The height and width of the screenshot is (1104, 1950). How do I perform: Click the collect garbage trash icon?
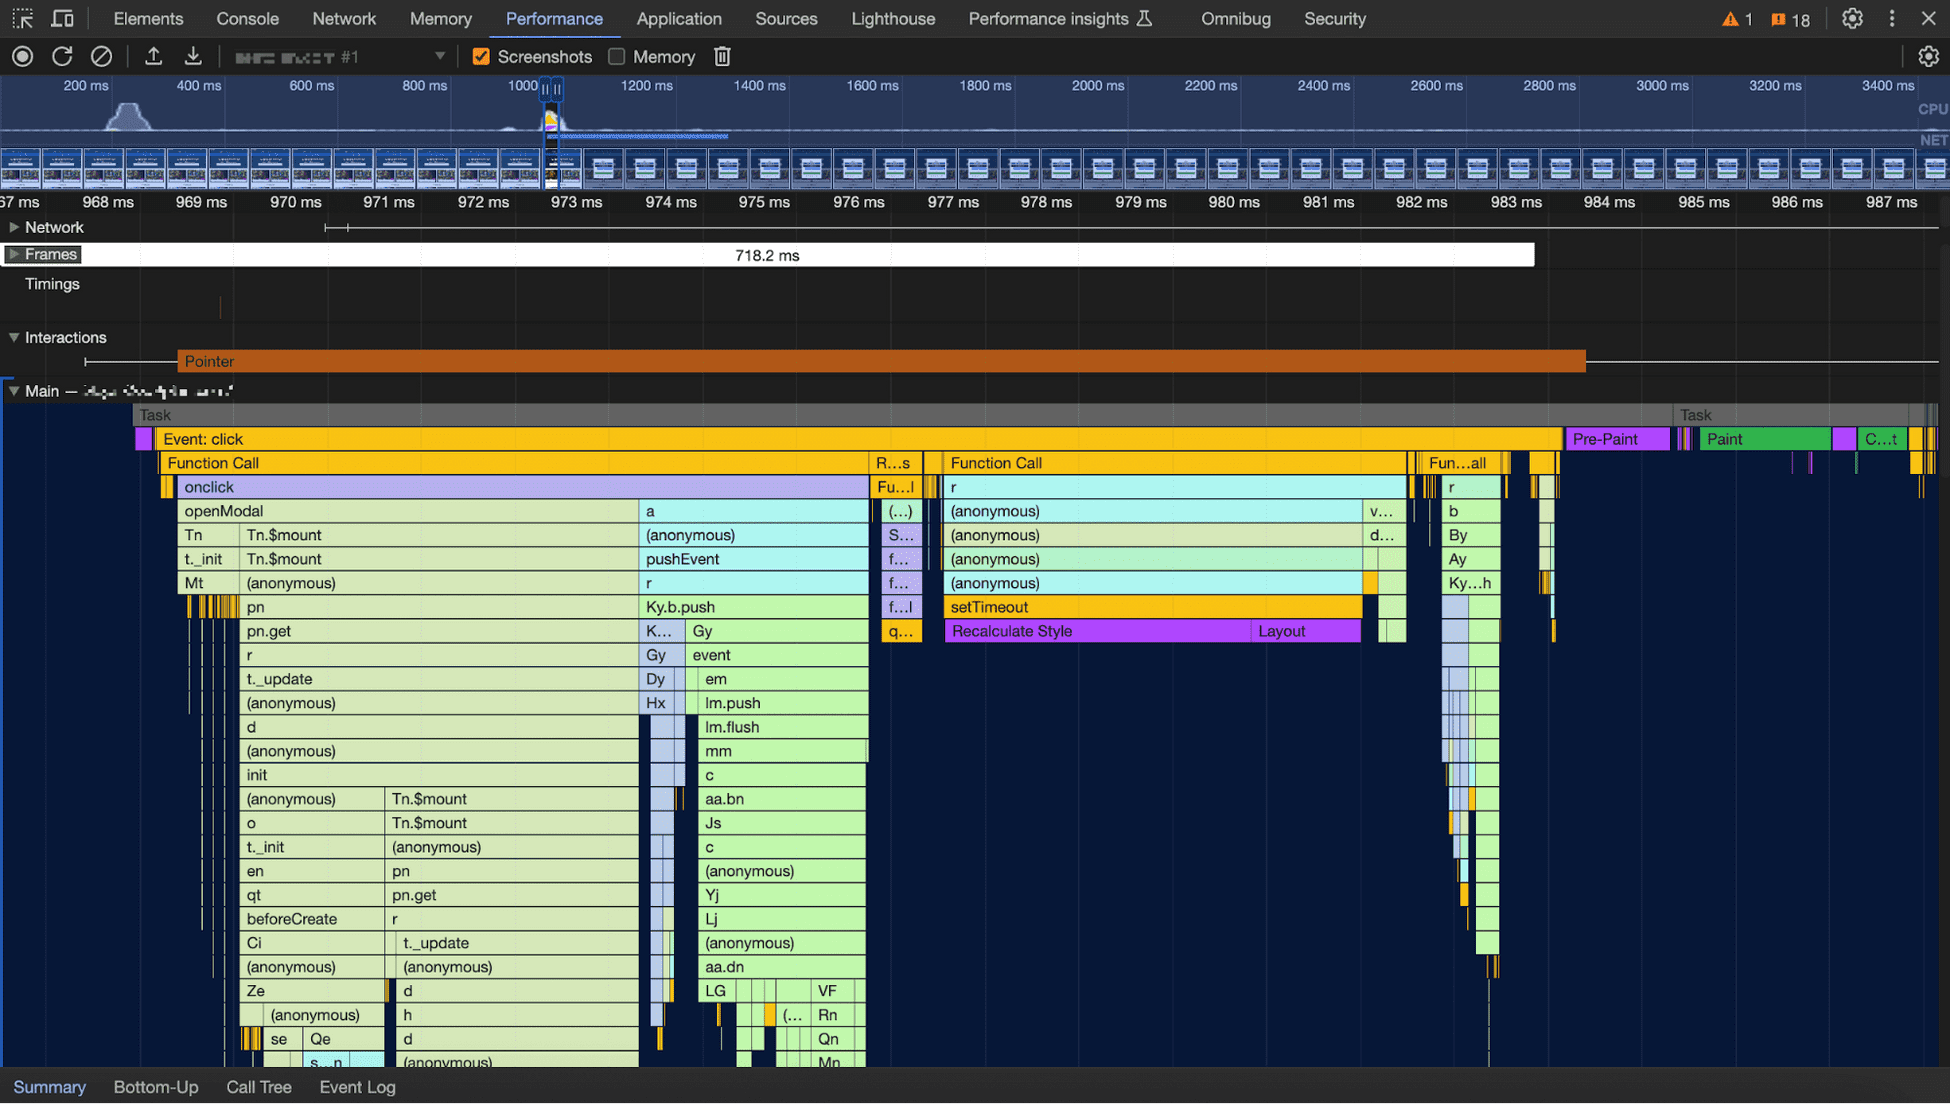pyautogui.click(x=722, y=57)
